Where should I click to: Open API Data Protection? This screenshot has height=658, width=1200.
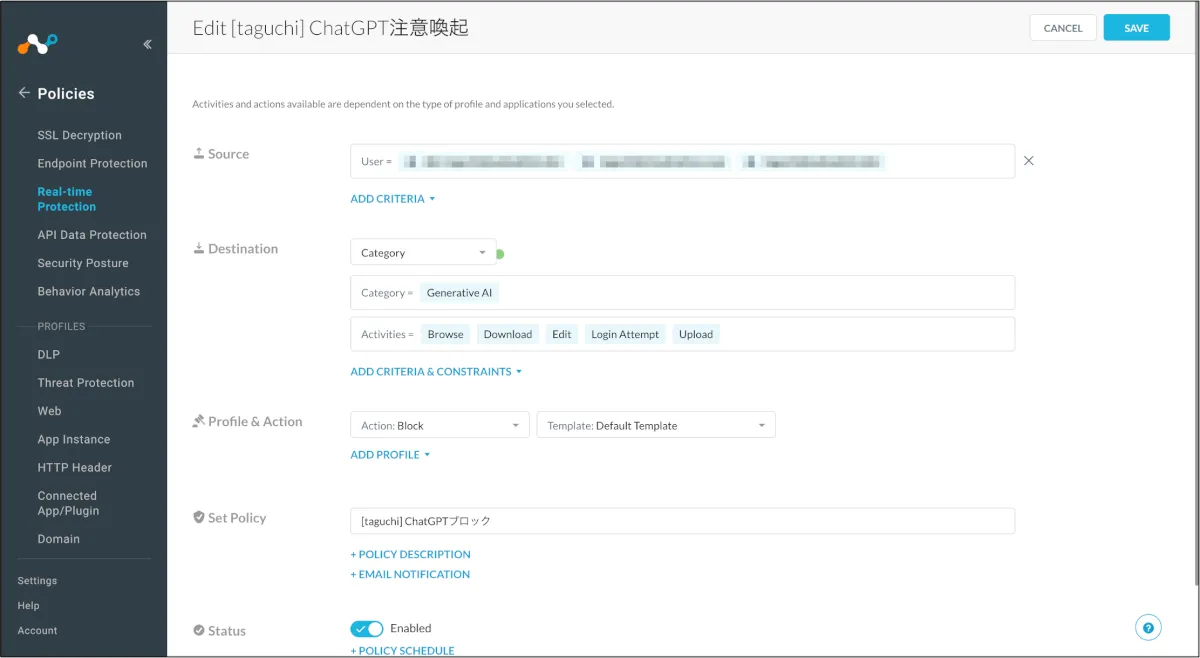coord(92,235)
